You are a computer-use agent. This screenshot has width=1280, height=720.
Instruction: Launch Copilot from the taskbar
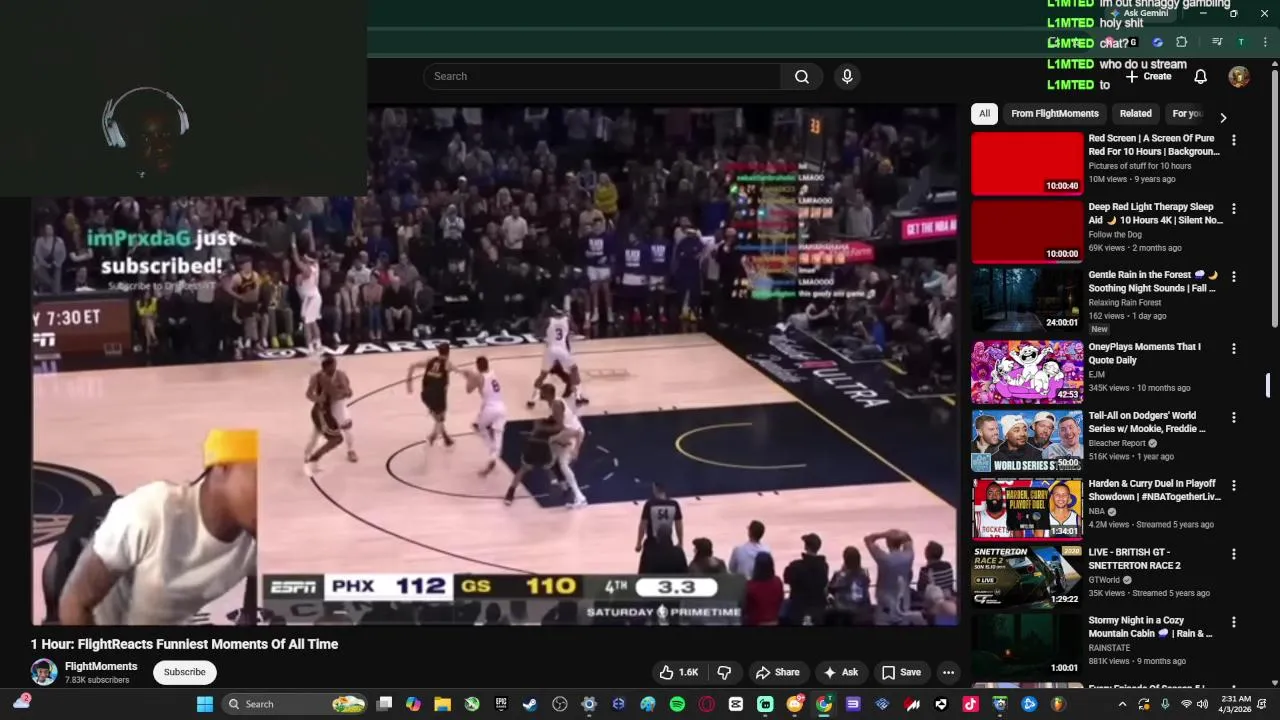coord(413,704)
